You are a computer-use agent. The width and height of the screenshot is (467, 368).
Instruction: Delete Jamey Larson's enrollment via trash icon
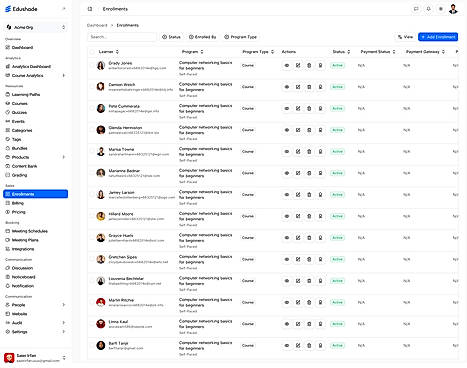click(309, 195)
